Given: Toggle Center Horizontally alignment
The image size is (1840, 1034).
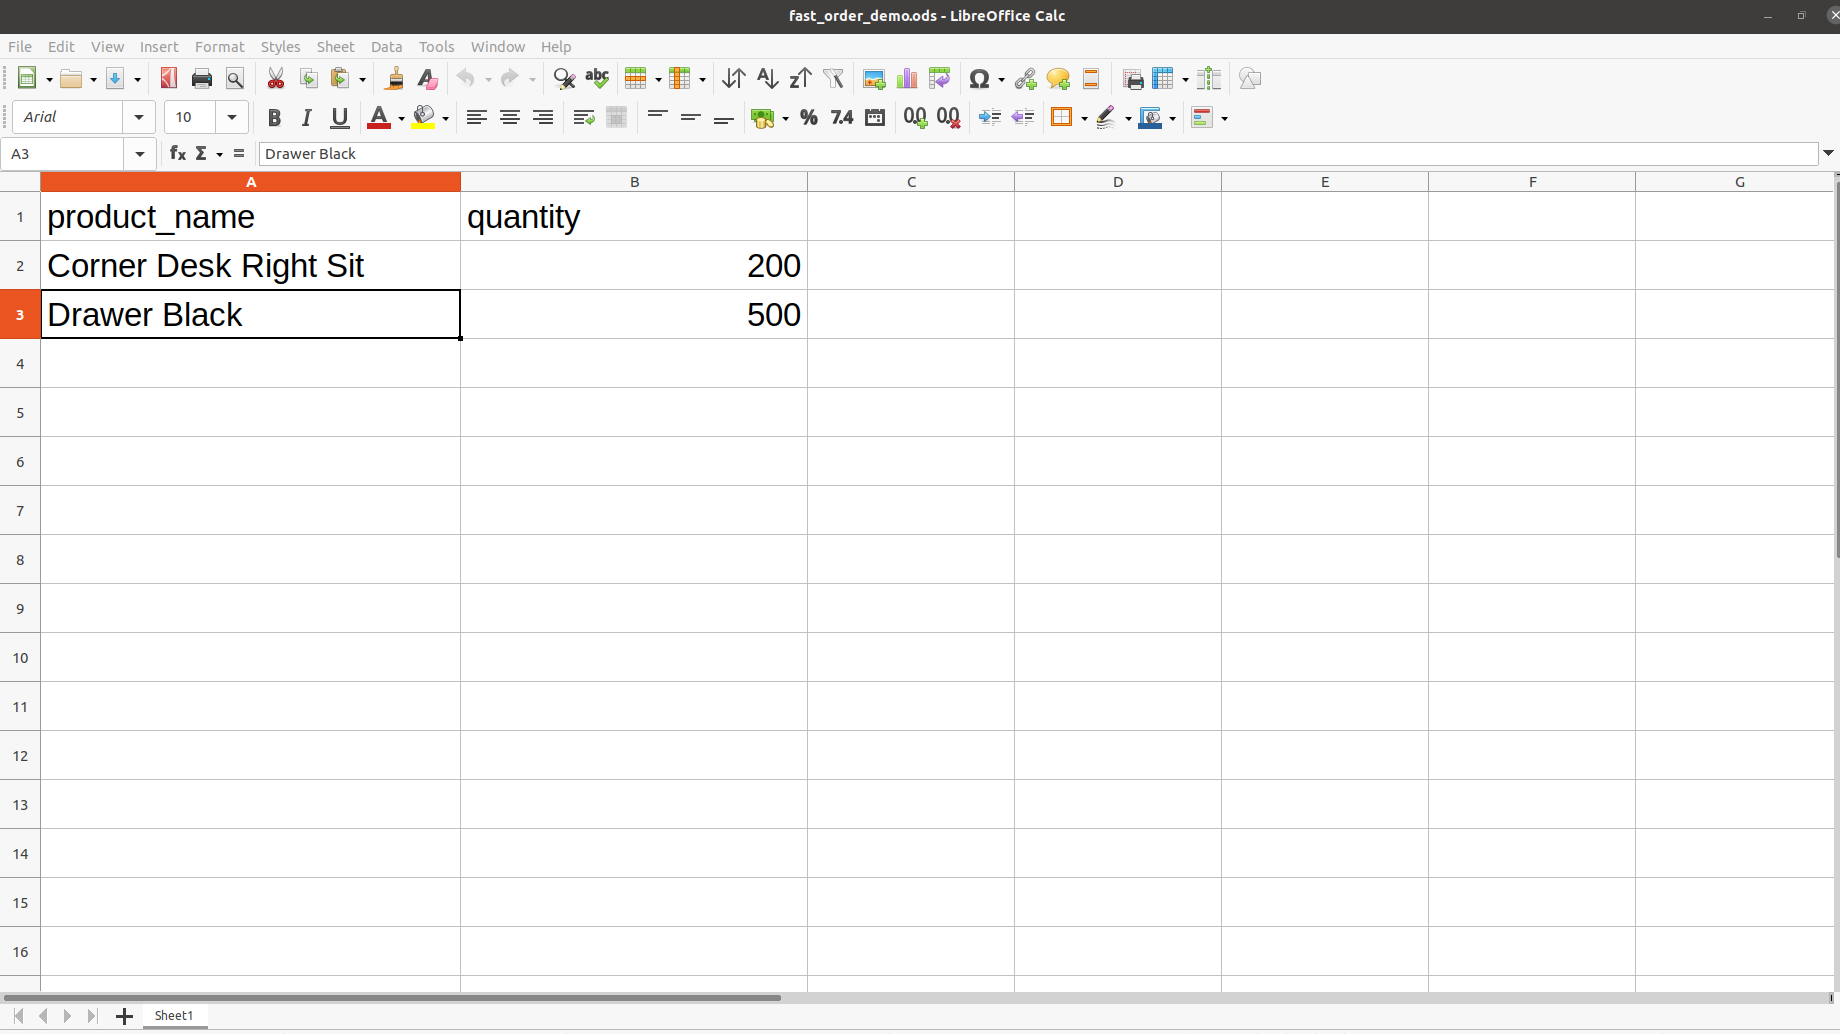Looking at the screenshot, I should 510,118.
